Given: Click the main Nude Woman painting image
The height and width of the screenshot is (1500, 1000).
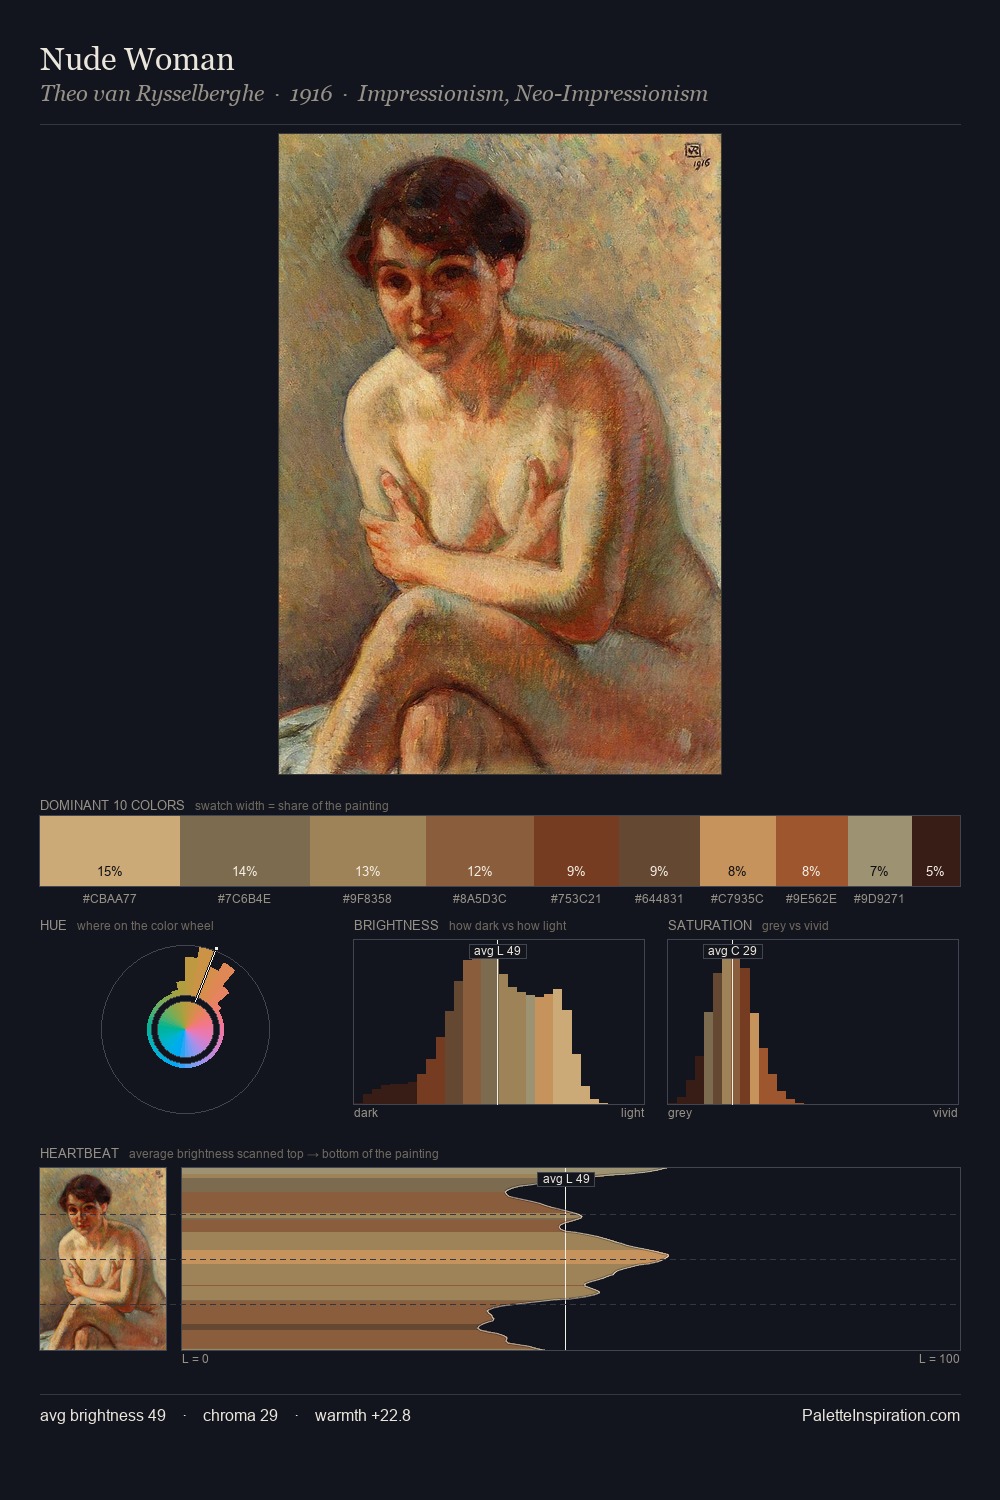Looking at the screenshot, I should [x=500, y=454].
